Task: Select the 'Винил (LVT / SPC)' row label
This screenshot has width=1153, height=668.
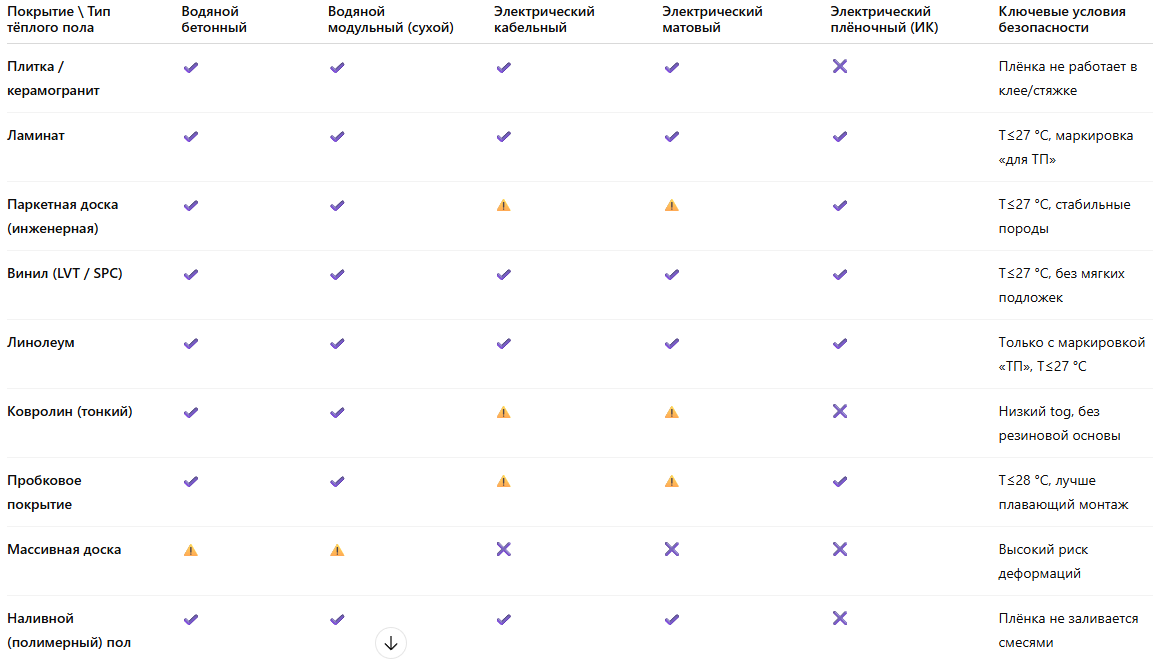Action: pos(64,273)
